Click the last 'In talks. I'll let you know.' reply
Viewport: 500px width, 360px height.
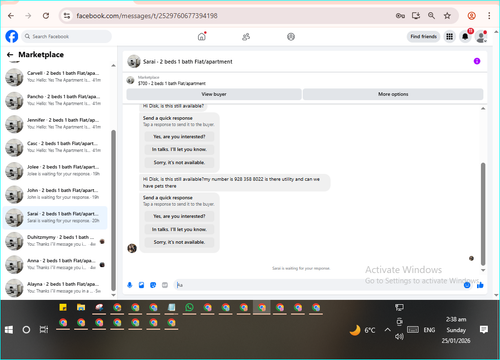click(x=179, y=229)
